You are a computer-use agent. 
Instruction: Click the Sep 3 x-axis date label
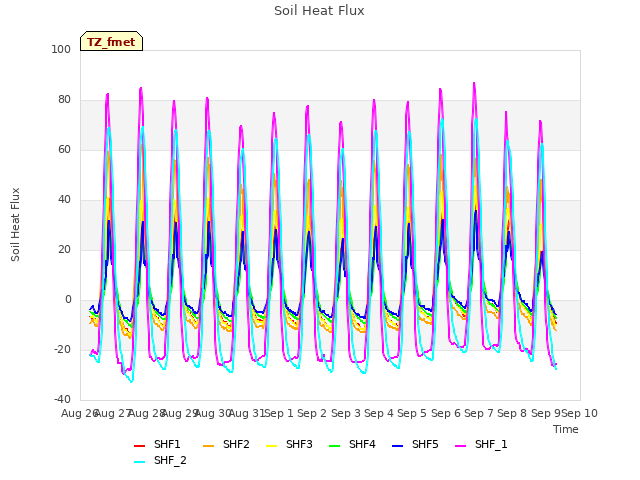345,413
